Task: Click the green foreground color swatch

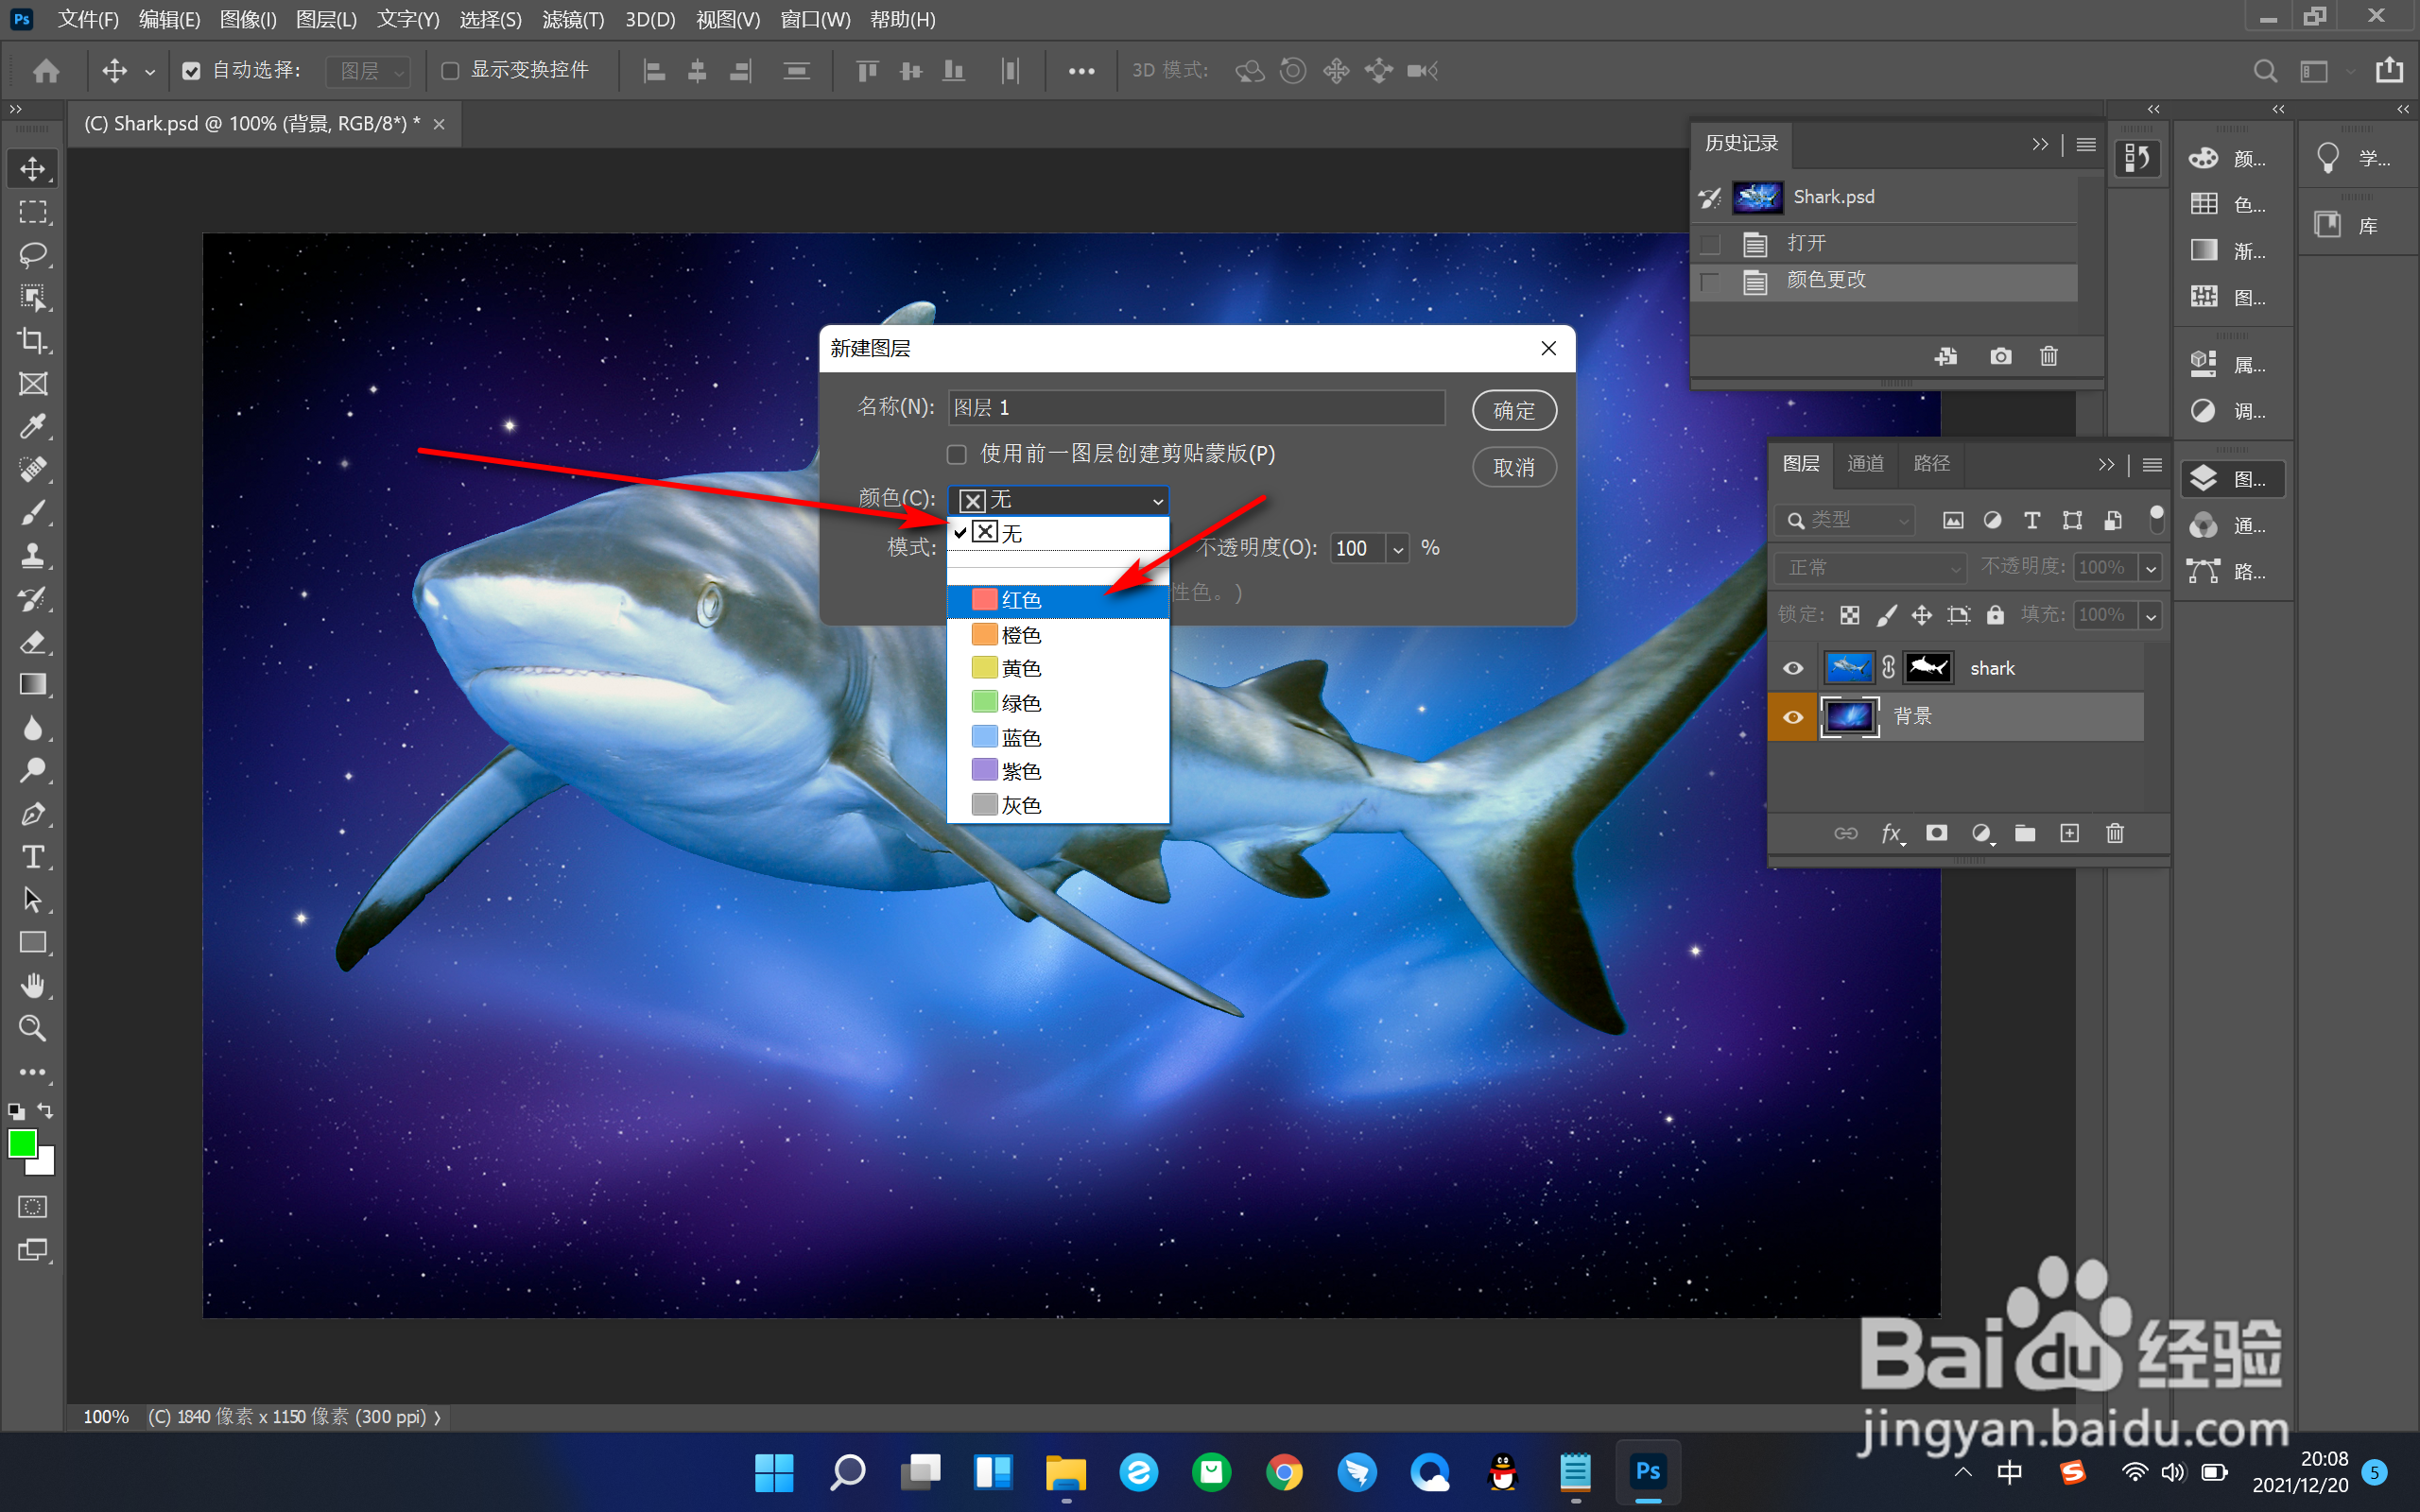Action: [21, 1143]
